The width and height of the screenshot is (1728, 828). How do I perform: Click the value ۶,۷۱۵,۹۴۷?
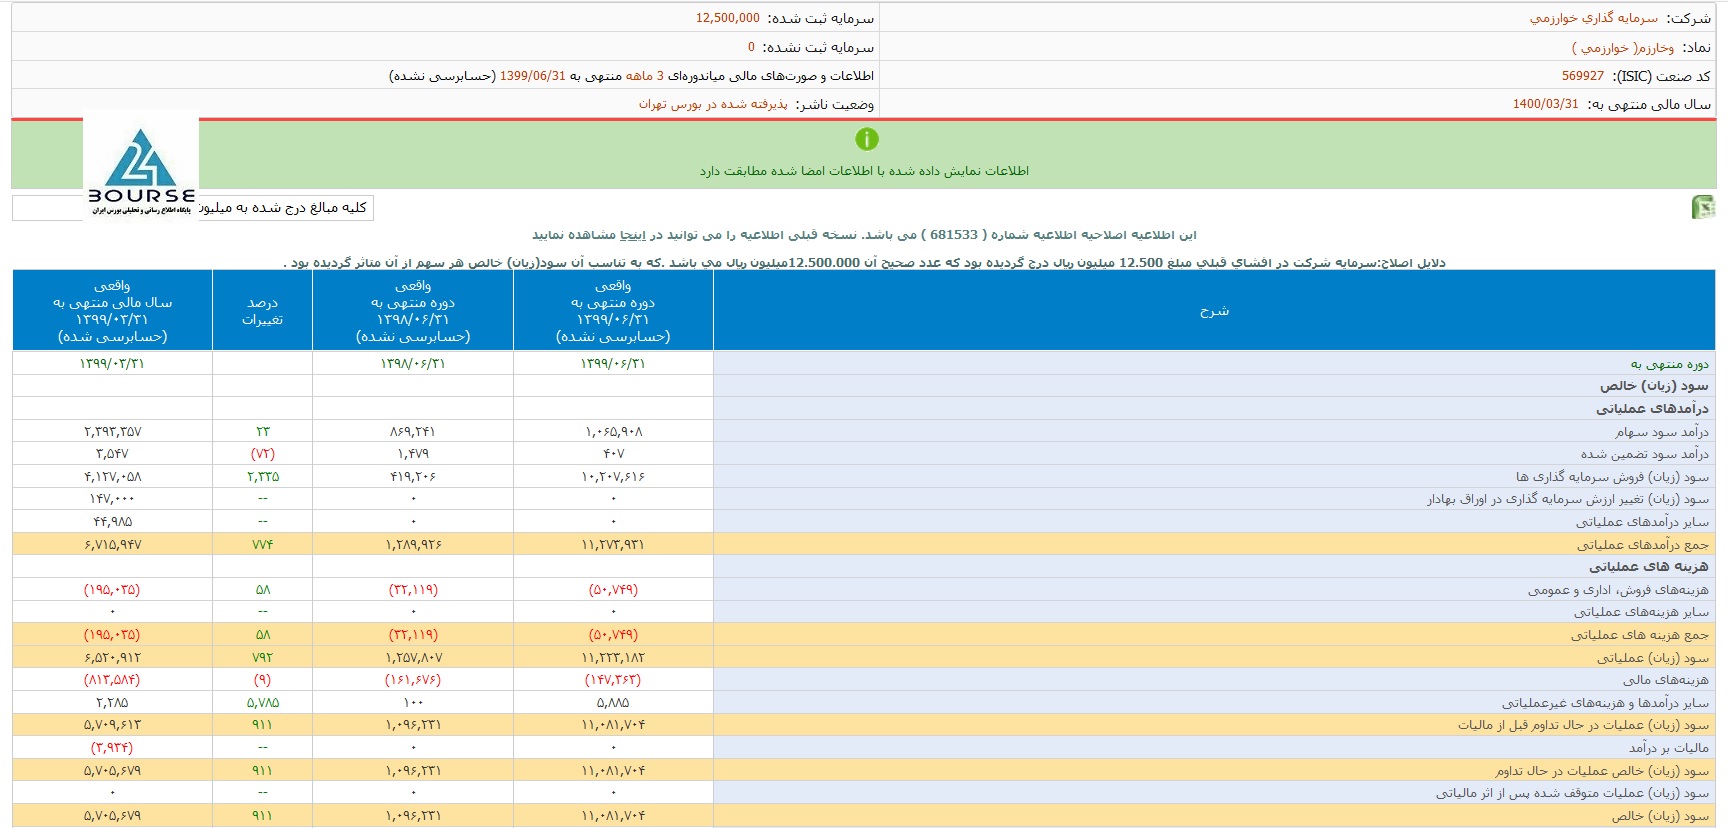tap(112, 545)
